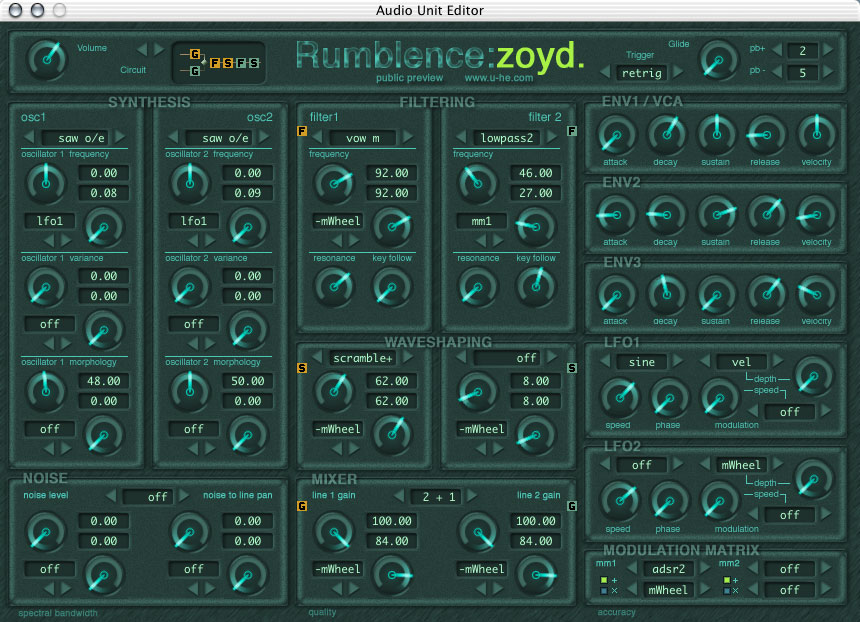
Task: Click left arrow beside noise type off
Action: [111, 496]
